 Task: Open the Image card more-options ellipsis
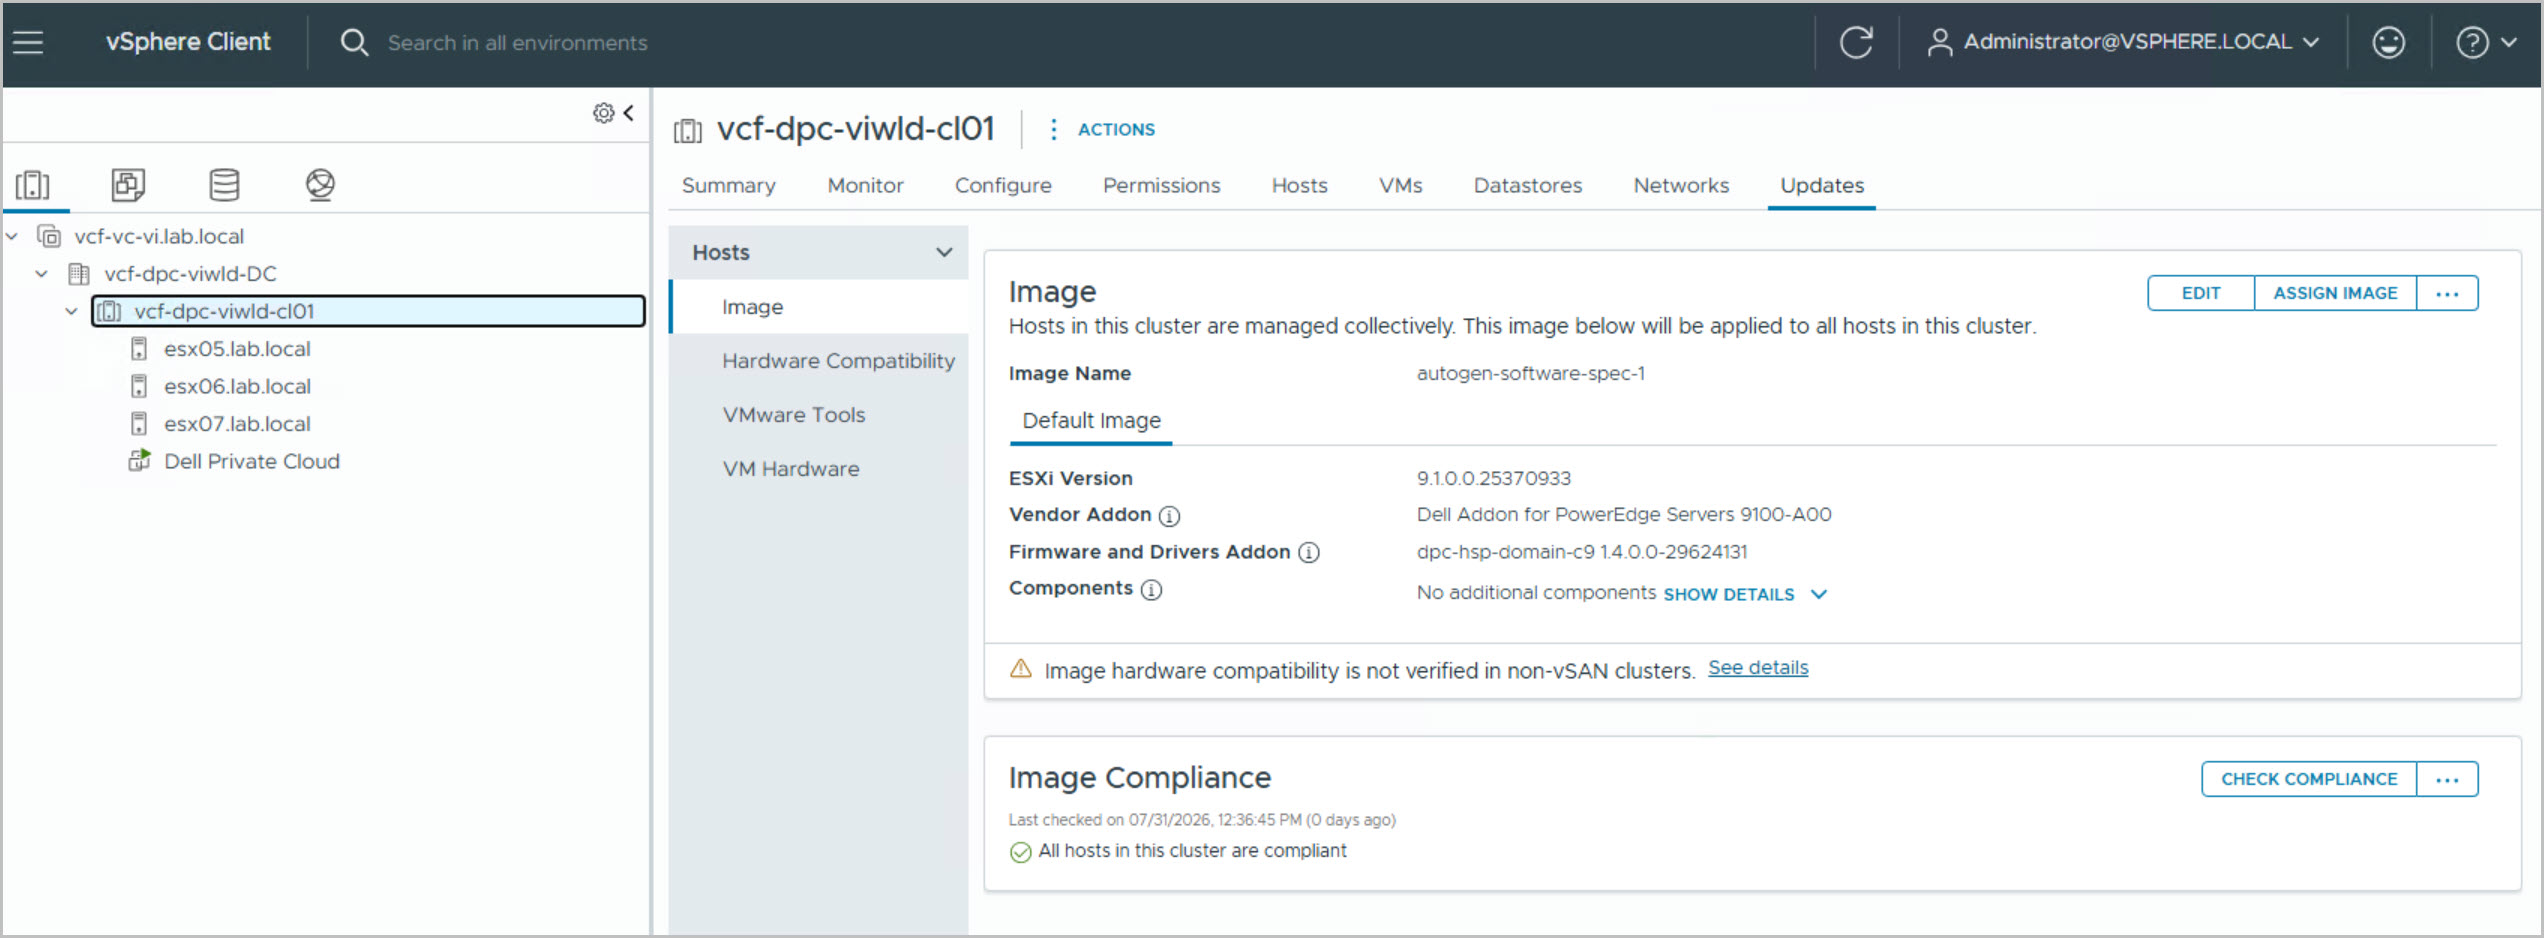pyautogui.click(x=2447, y=293)
